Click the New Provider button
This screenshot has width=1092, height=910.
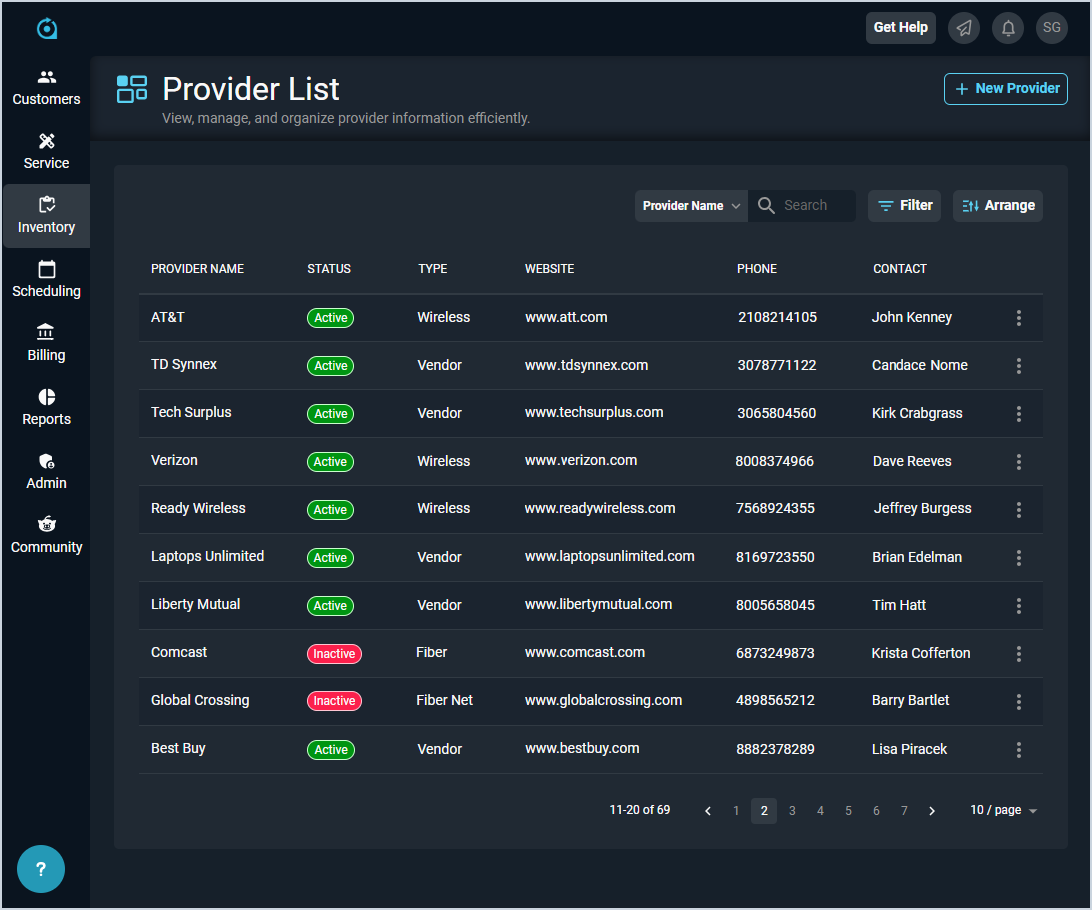(x=1006, y=89)
